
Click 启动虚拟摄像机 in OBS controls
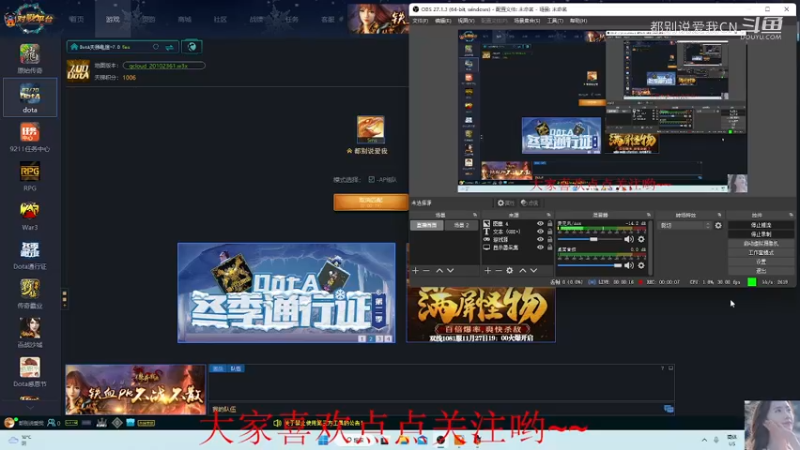[761, 243]
